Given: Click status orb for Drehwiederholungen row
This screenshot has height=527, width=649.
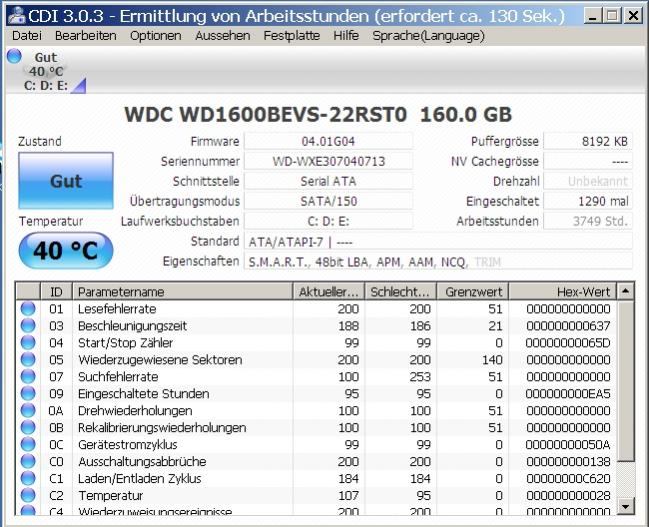Looking at the screenshot, I should click(x=28, y=411).
